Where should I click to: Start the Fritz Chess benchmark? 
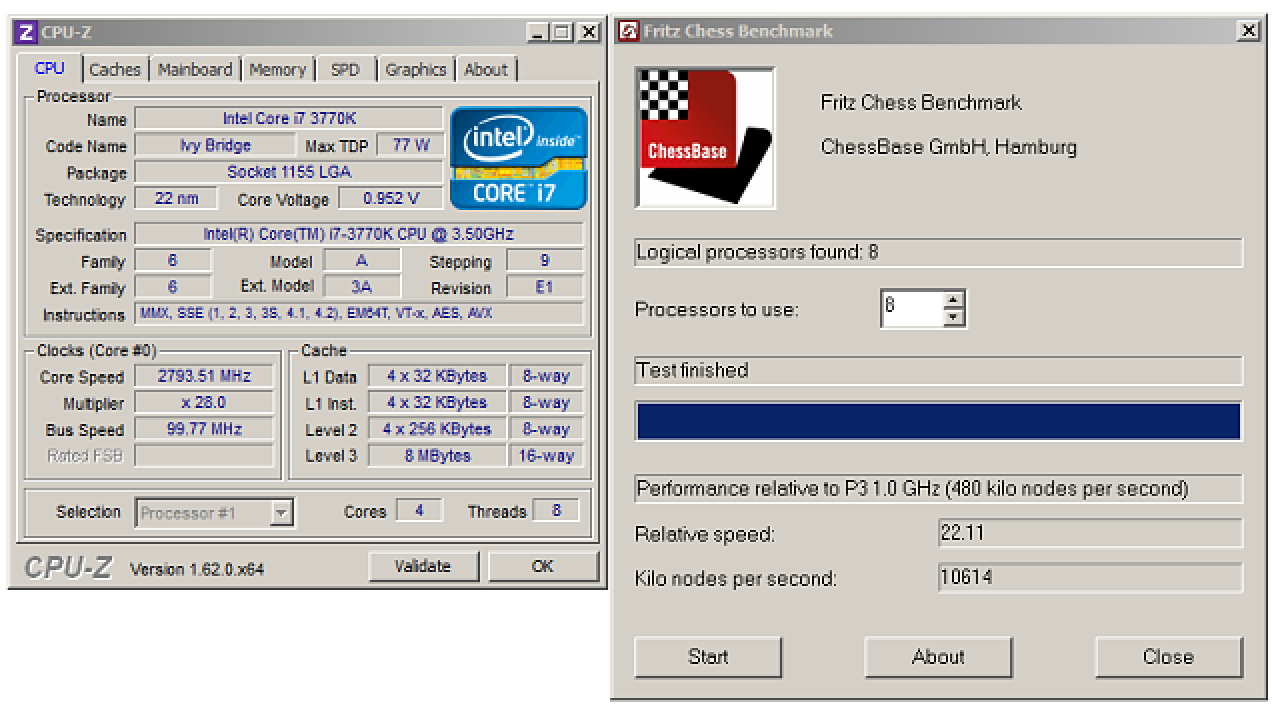[x=708, y=657]
